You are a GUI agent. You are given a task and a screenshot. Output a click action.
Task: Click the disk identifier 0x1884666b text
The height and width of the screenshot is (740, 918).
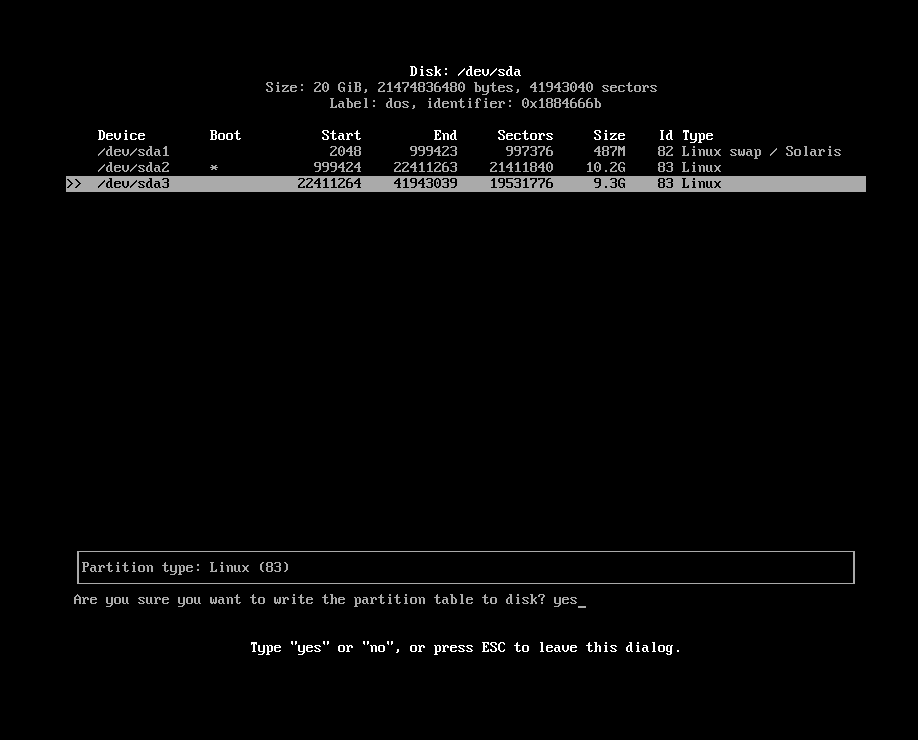561,103
